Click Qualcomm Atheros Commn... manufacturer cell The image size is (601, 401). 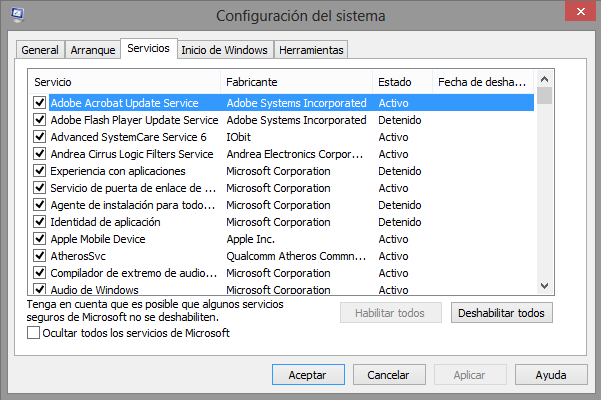click(296, 256)
